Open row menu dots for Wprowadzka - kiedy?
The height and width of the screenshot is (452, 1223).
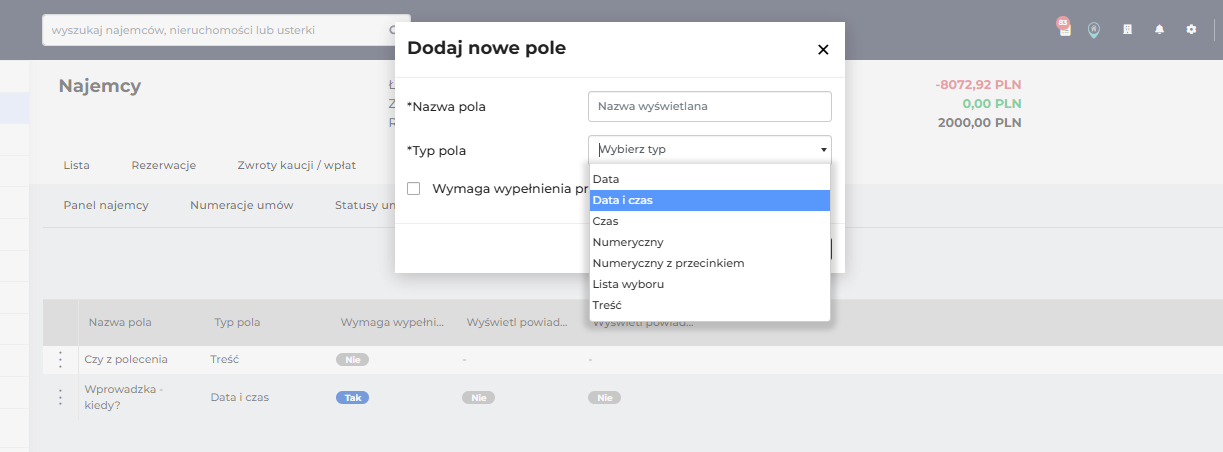coord(60,397)
